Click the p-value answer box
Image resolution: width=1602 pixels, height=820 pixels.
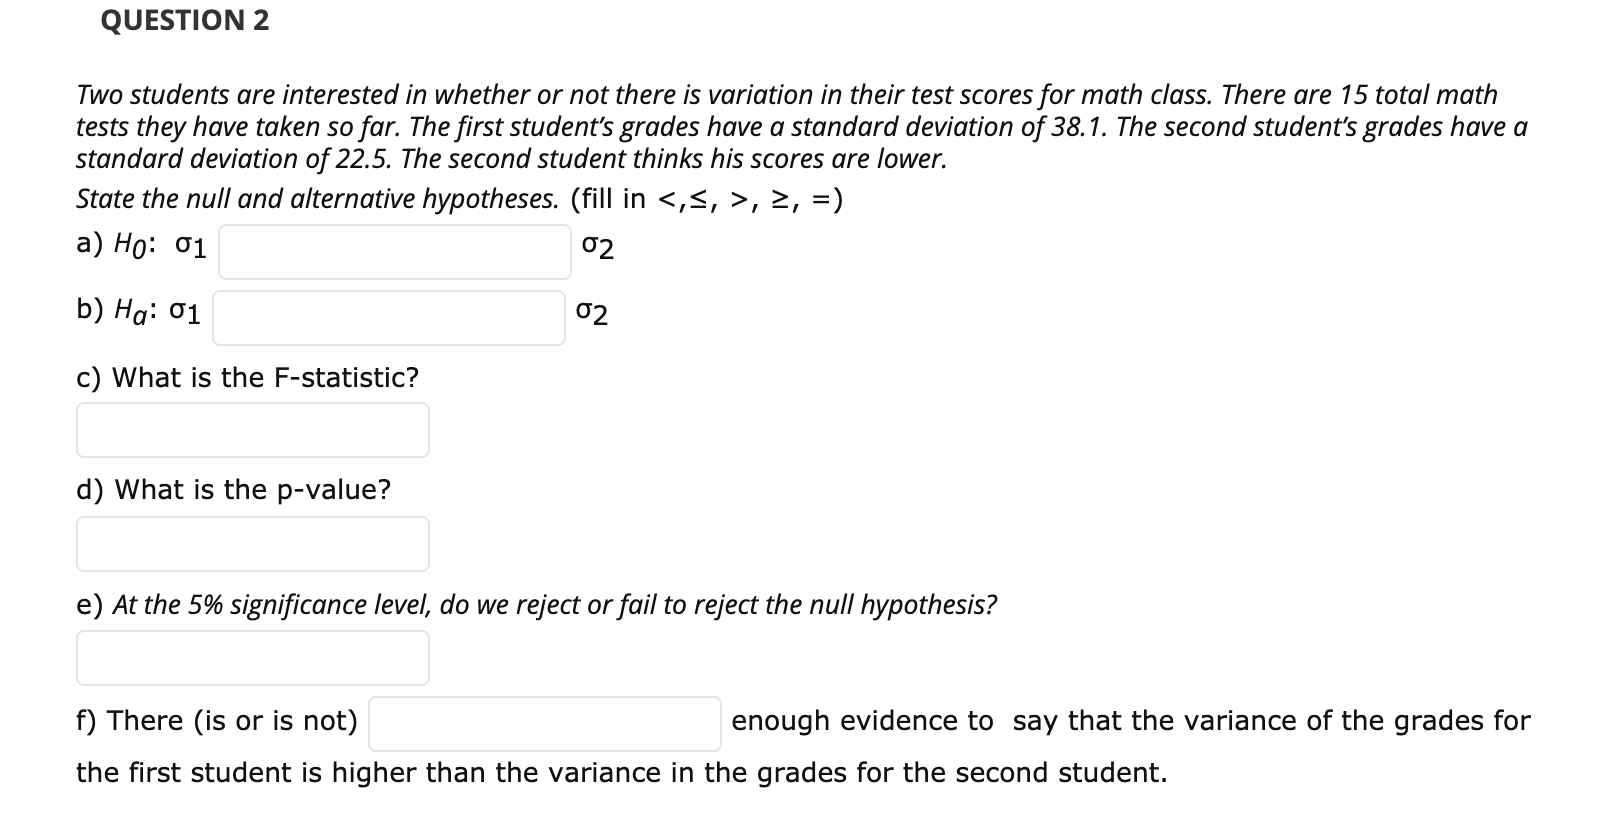pos(251,543)
